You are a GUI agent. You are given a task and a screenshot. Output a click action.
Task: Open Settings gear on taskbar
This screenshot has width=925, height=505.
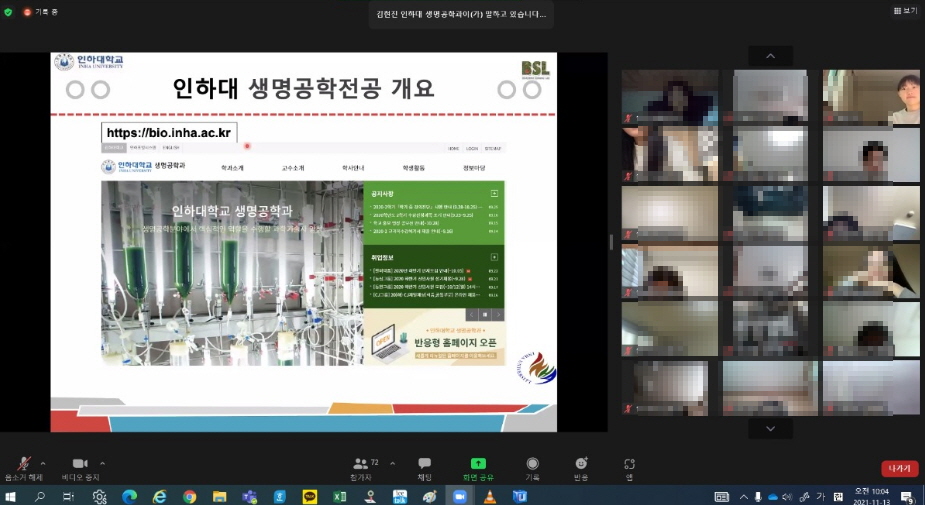tap(99, 497)
